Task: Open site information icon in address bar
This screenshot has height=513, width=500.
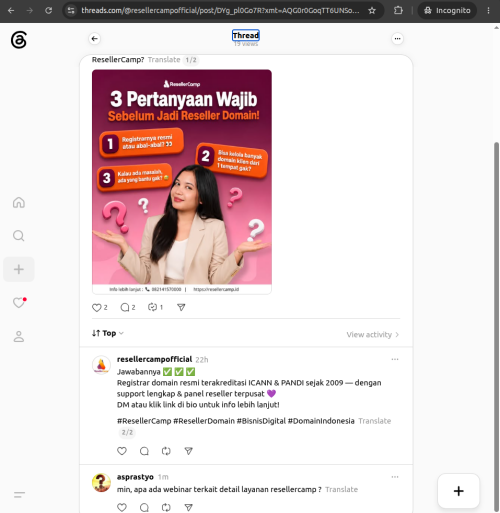Action: point(71,11)
